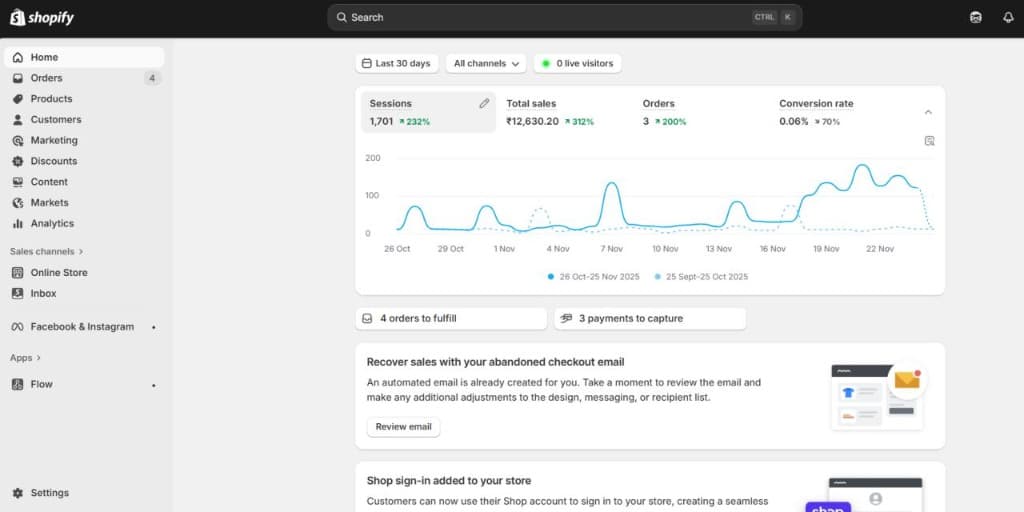Click the Analytics bar chart icon

click(18, 223)
